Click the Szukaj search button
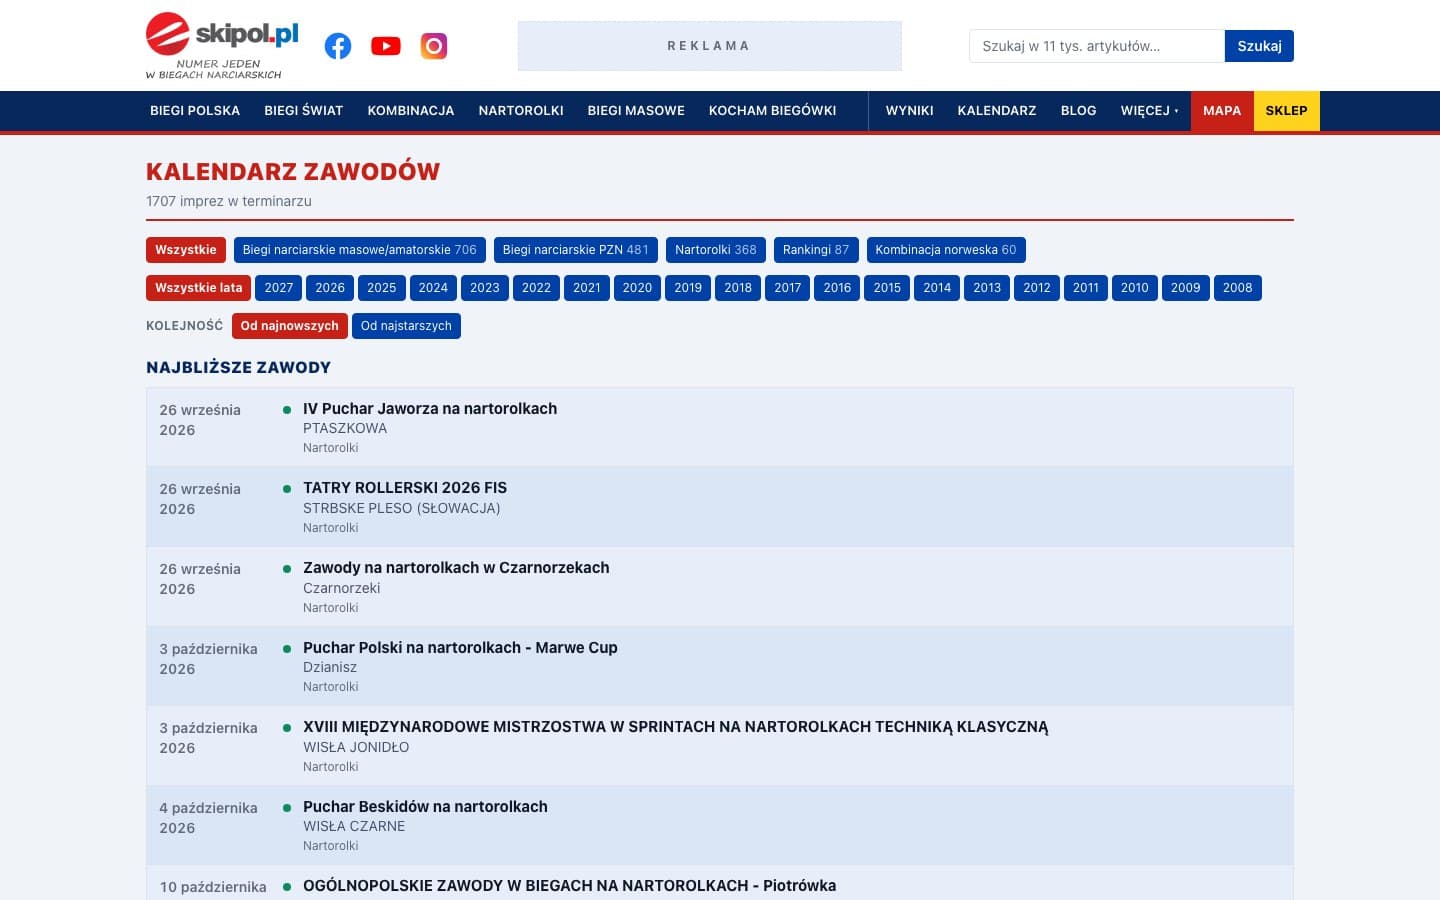Screen dimensions: 1440x900 tap(1259, 46)
